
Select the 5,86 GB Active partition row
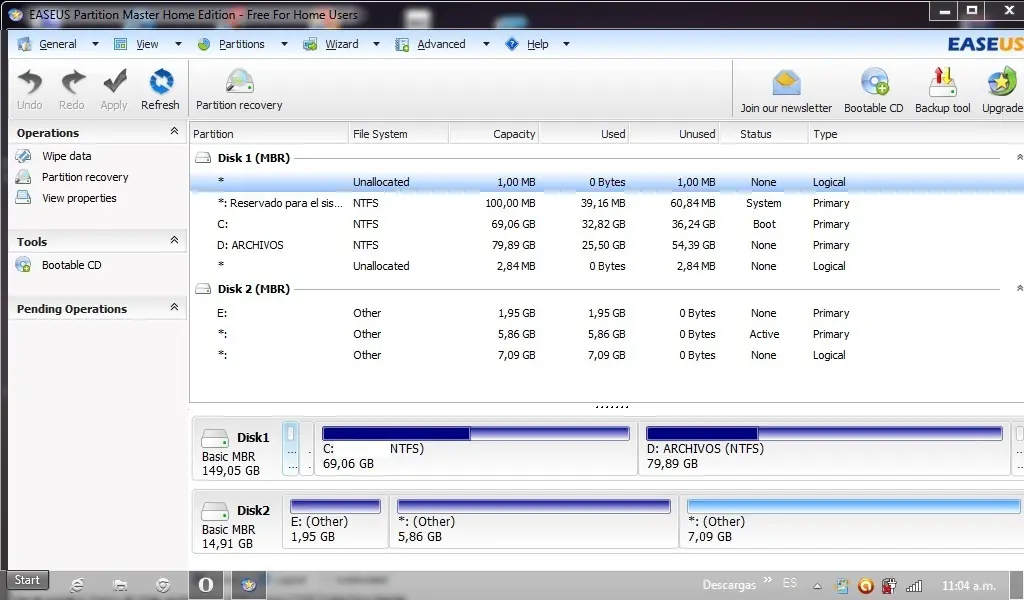coord(607,334)
